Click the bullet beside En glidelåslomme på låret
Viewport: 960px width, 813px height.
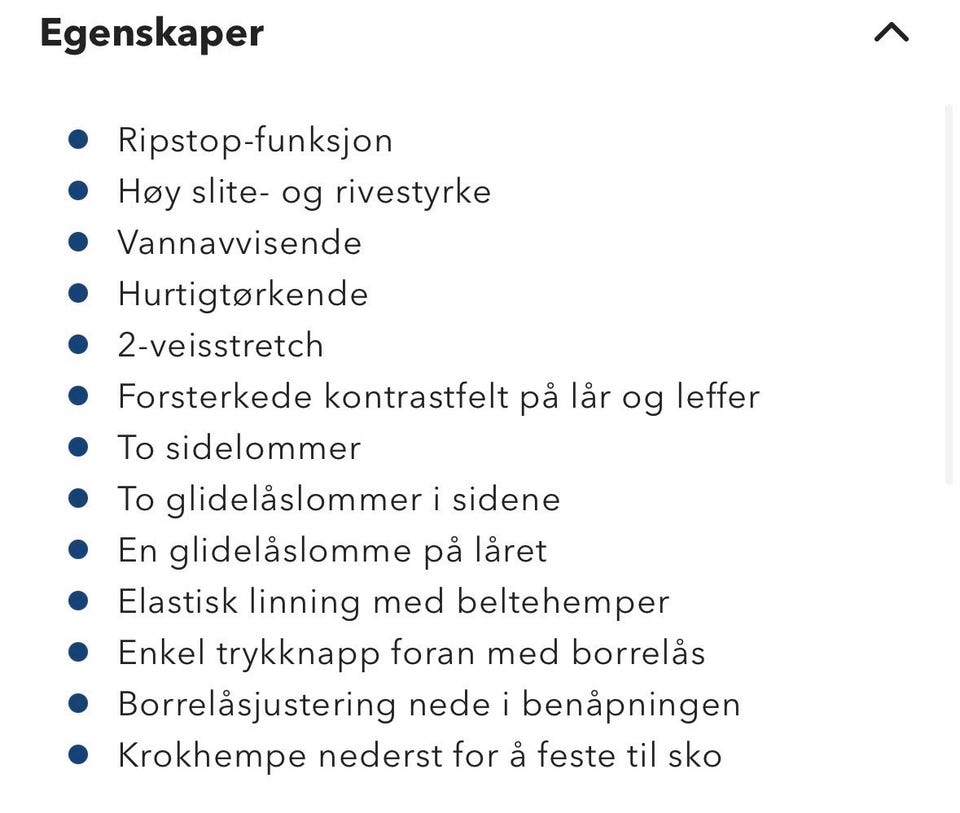tap(78, 549)
